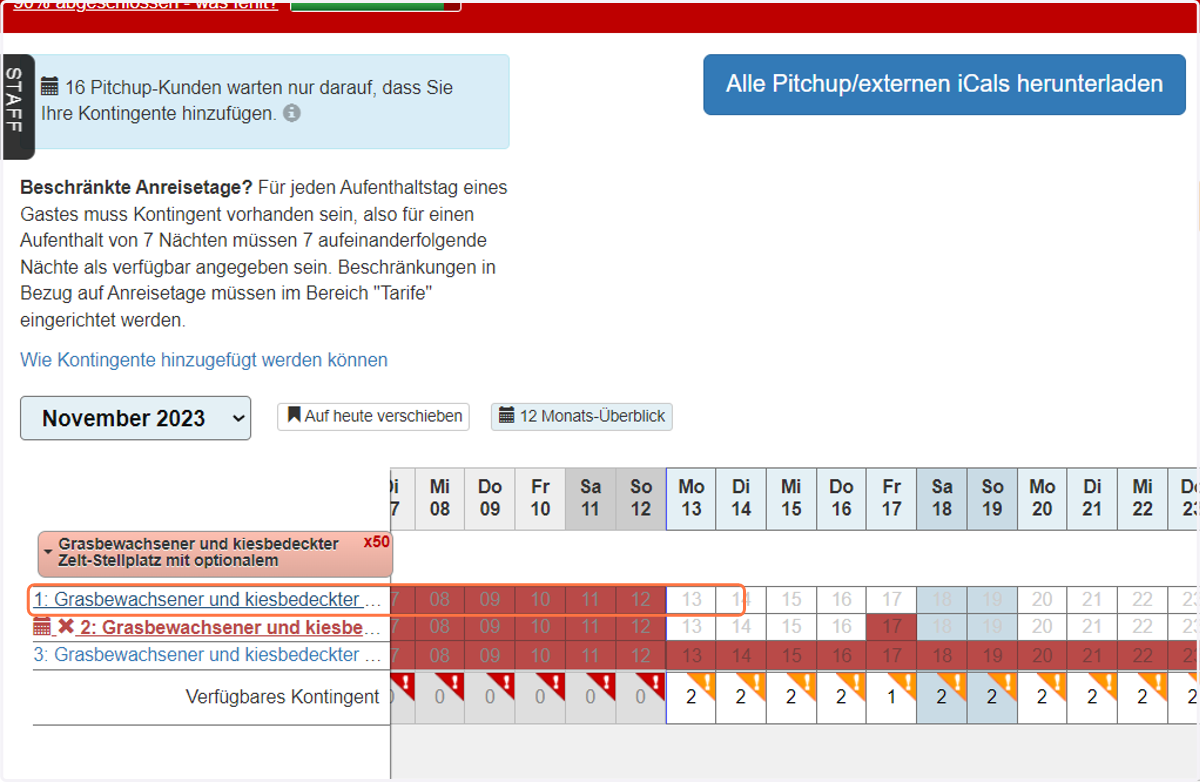
Task: Click the completion progress bar in red banner
Action: [x=376, y=5]
